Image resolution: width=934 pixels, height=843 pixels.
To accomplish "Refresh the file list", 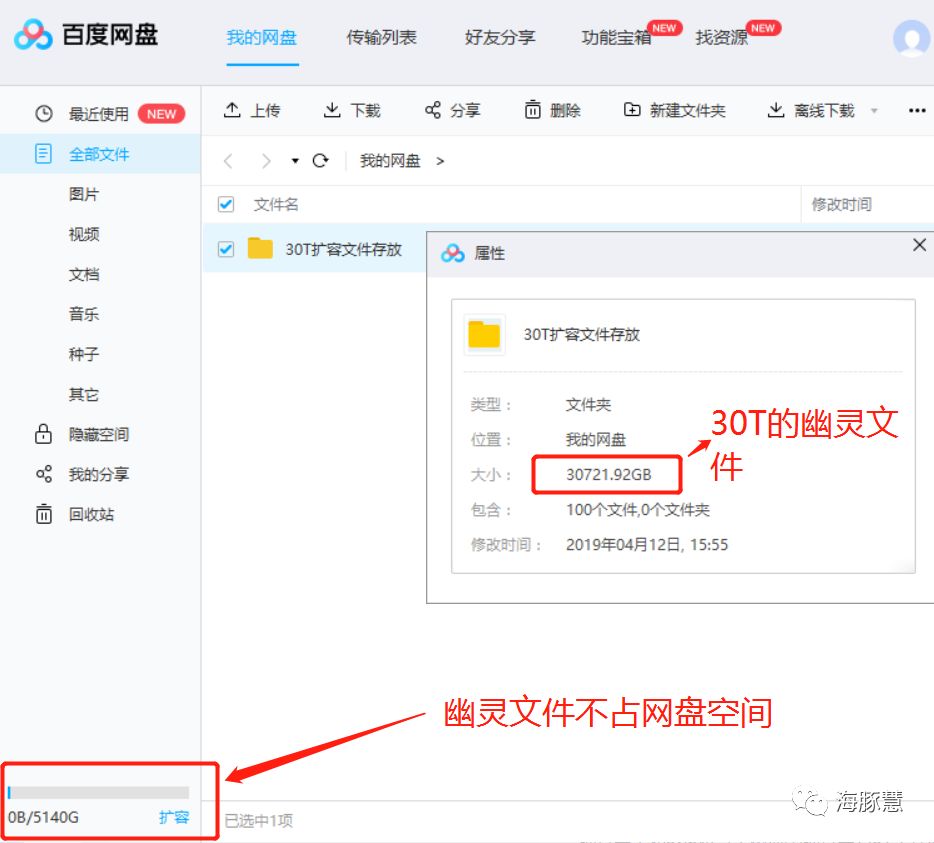I will pos(320,160).
